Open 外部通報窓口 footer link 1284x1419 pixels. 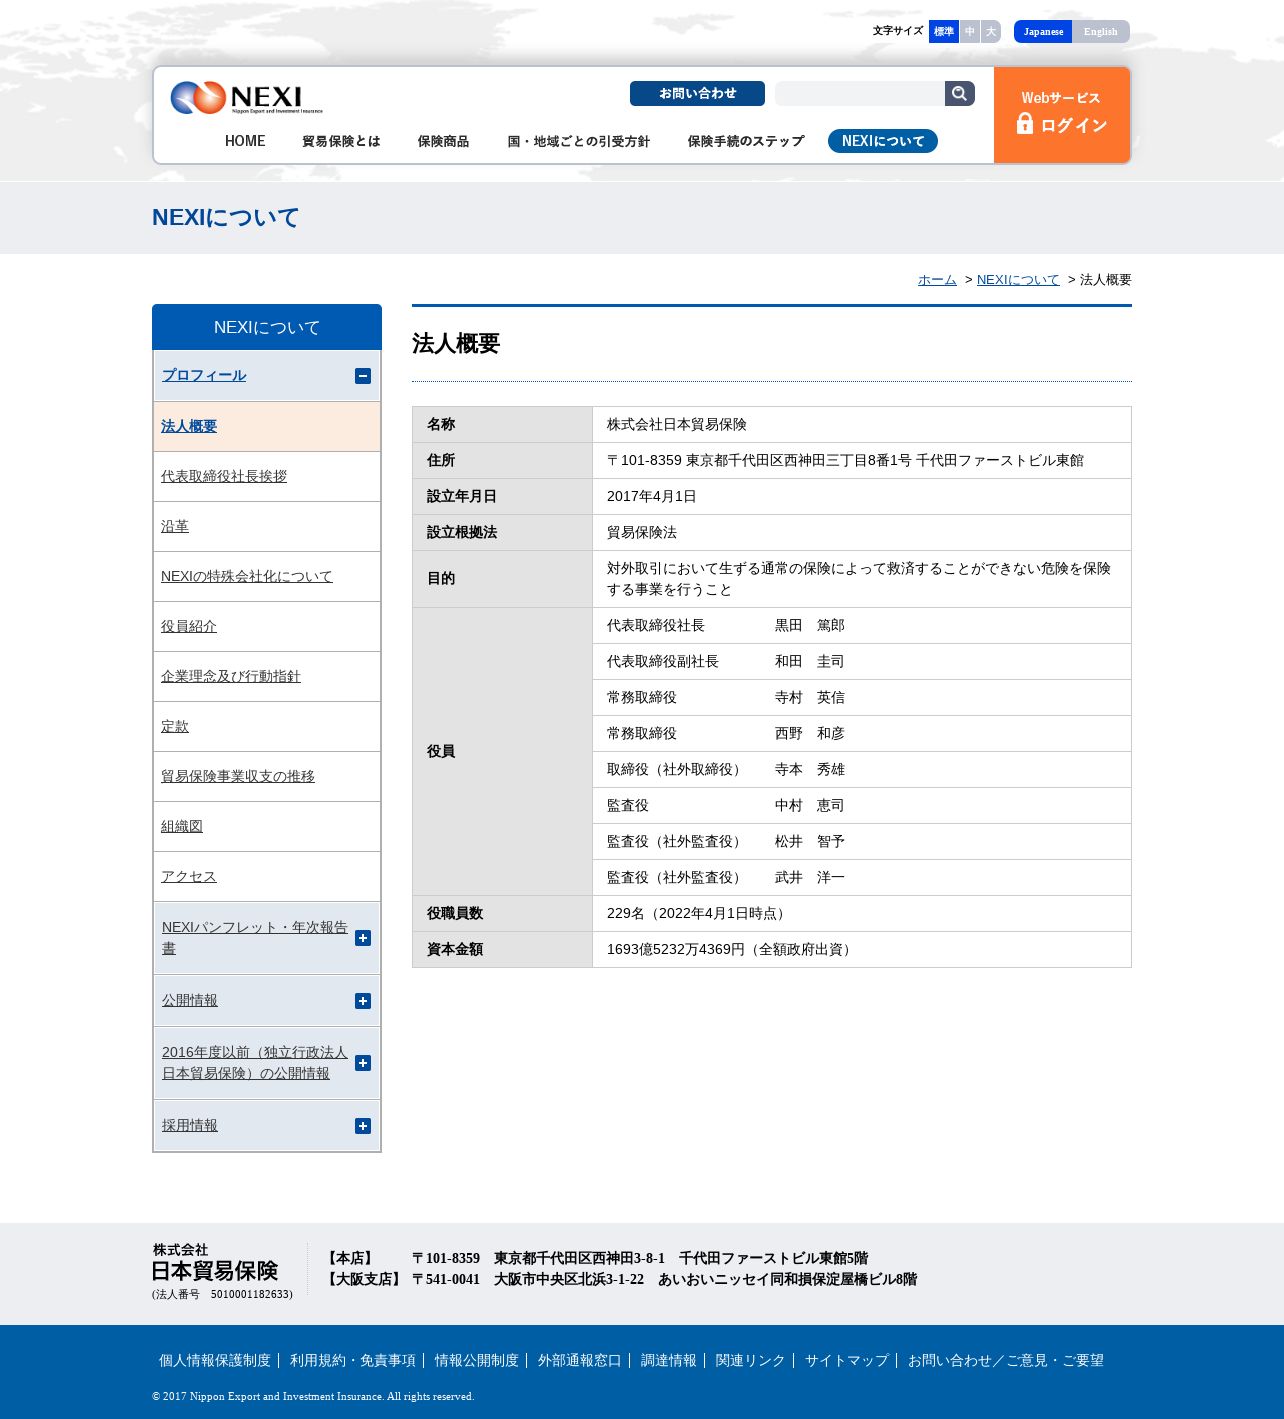tap(580, 1360)
